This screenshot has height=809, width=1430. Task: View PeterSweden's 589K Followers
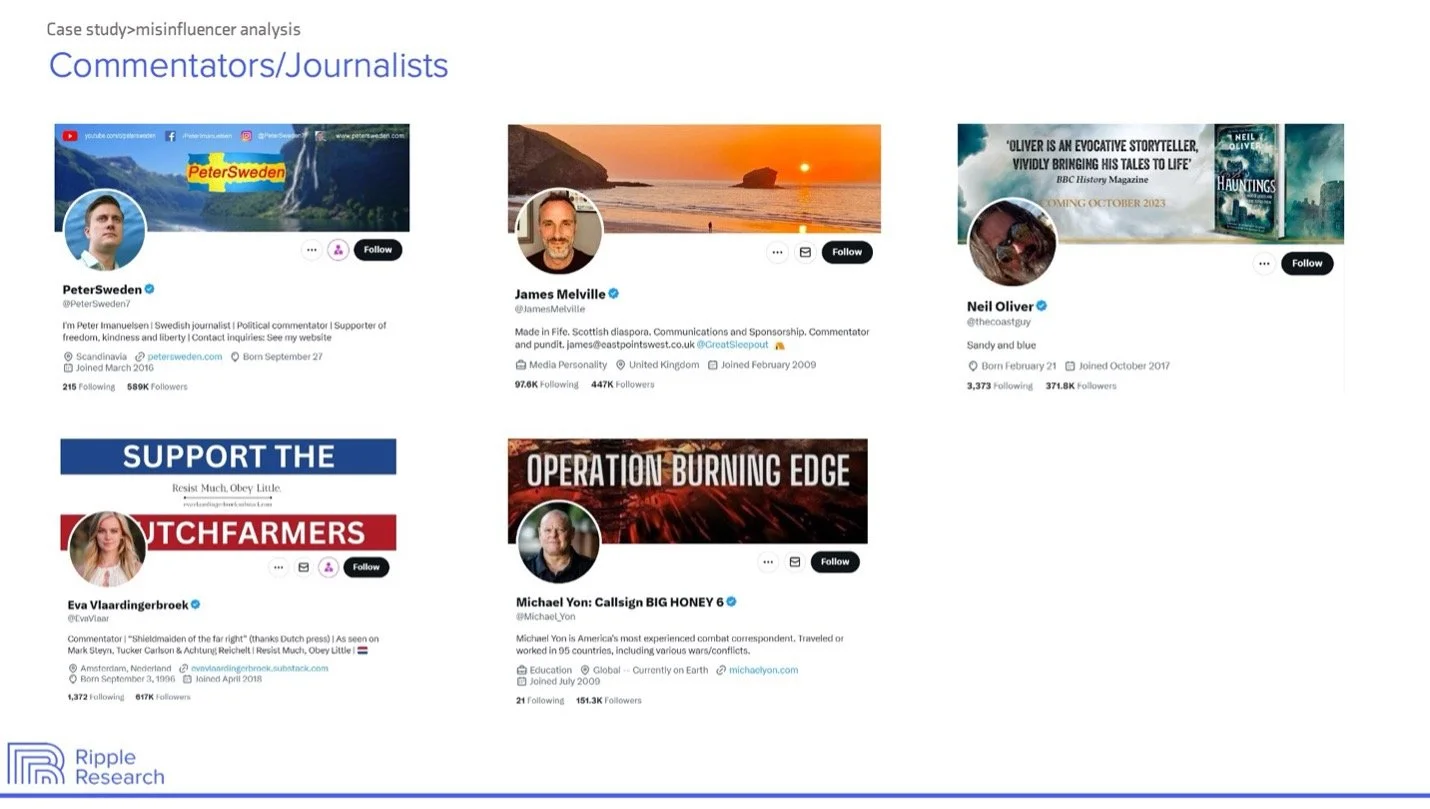157,386
